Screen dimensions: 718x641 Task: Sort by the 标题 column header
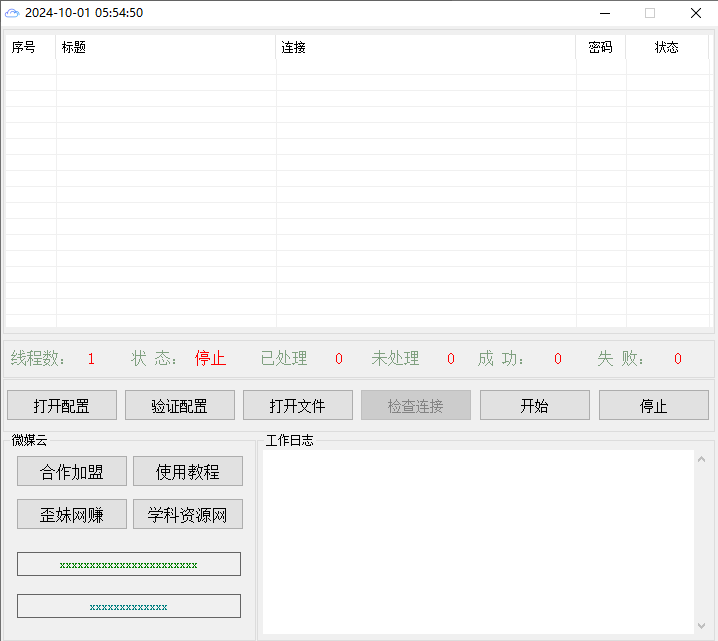(x=166, y=47)
